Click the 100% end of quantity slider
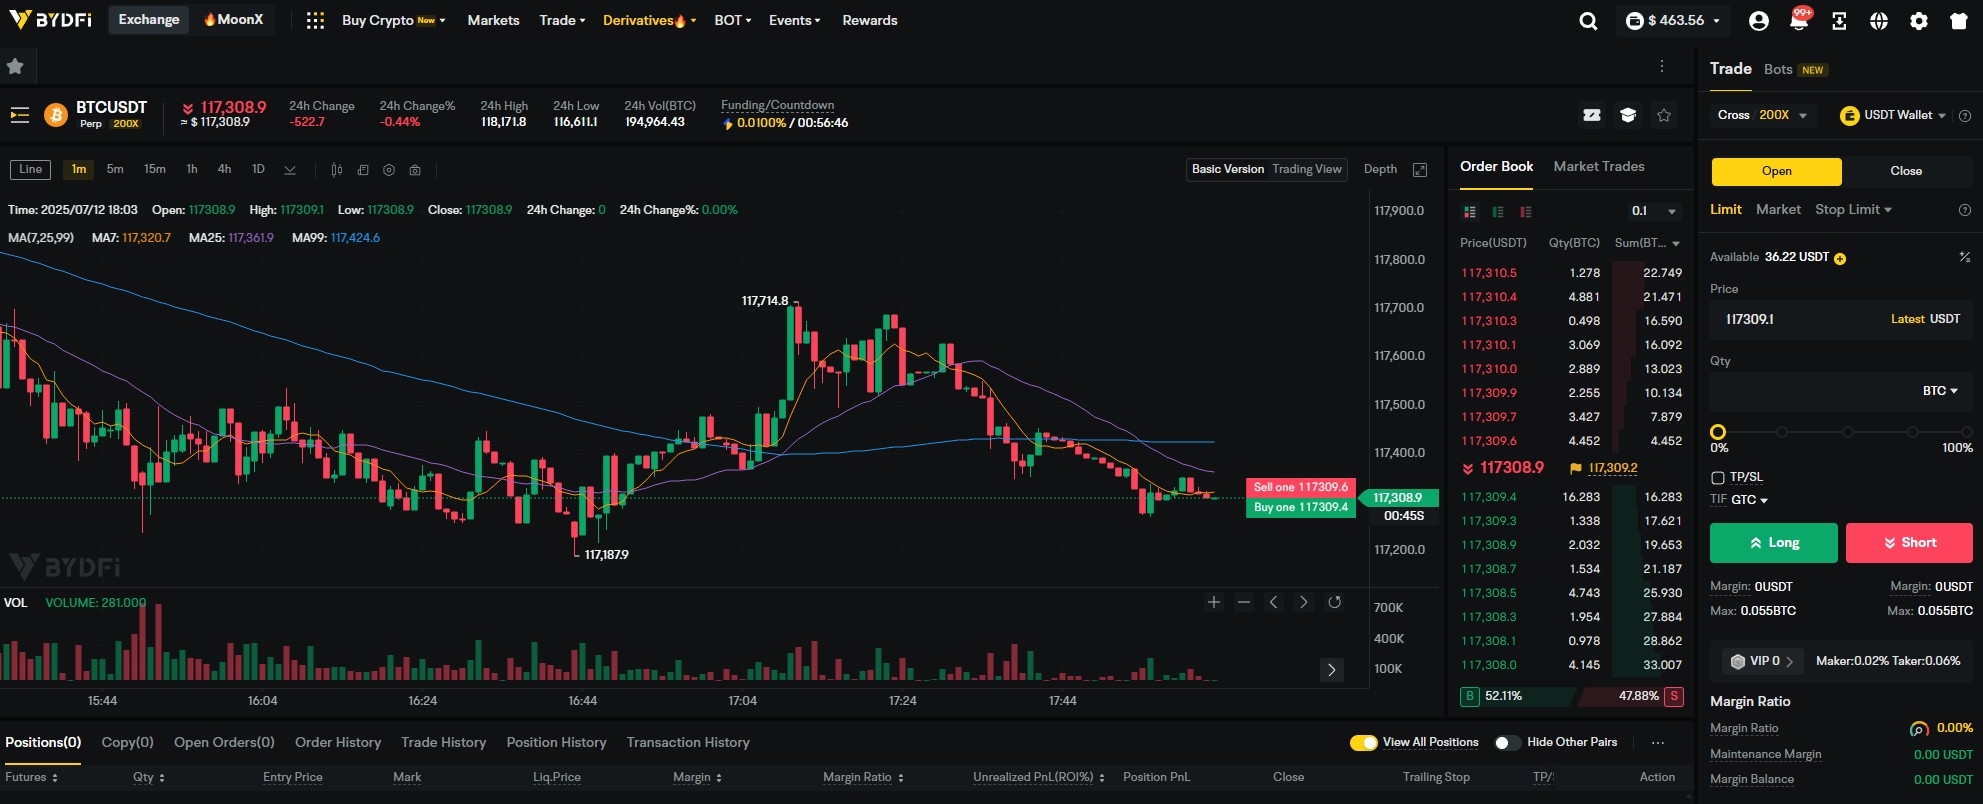This screenshot has height=804, width=1983. pyautogui.click(x=1969, y=432)
